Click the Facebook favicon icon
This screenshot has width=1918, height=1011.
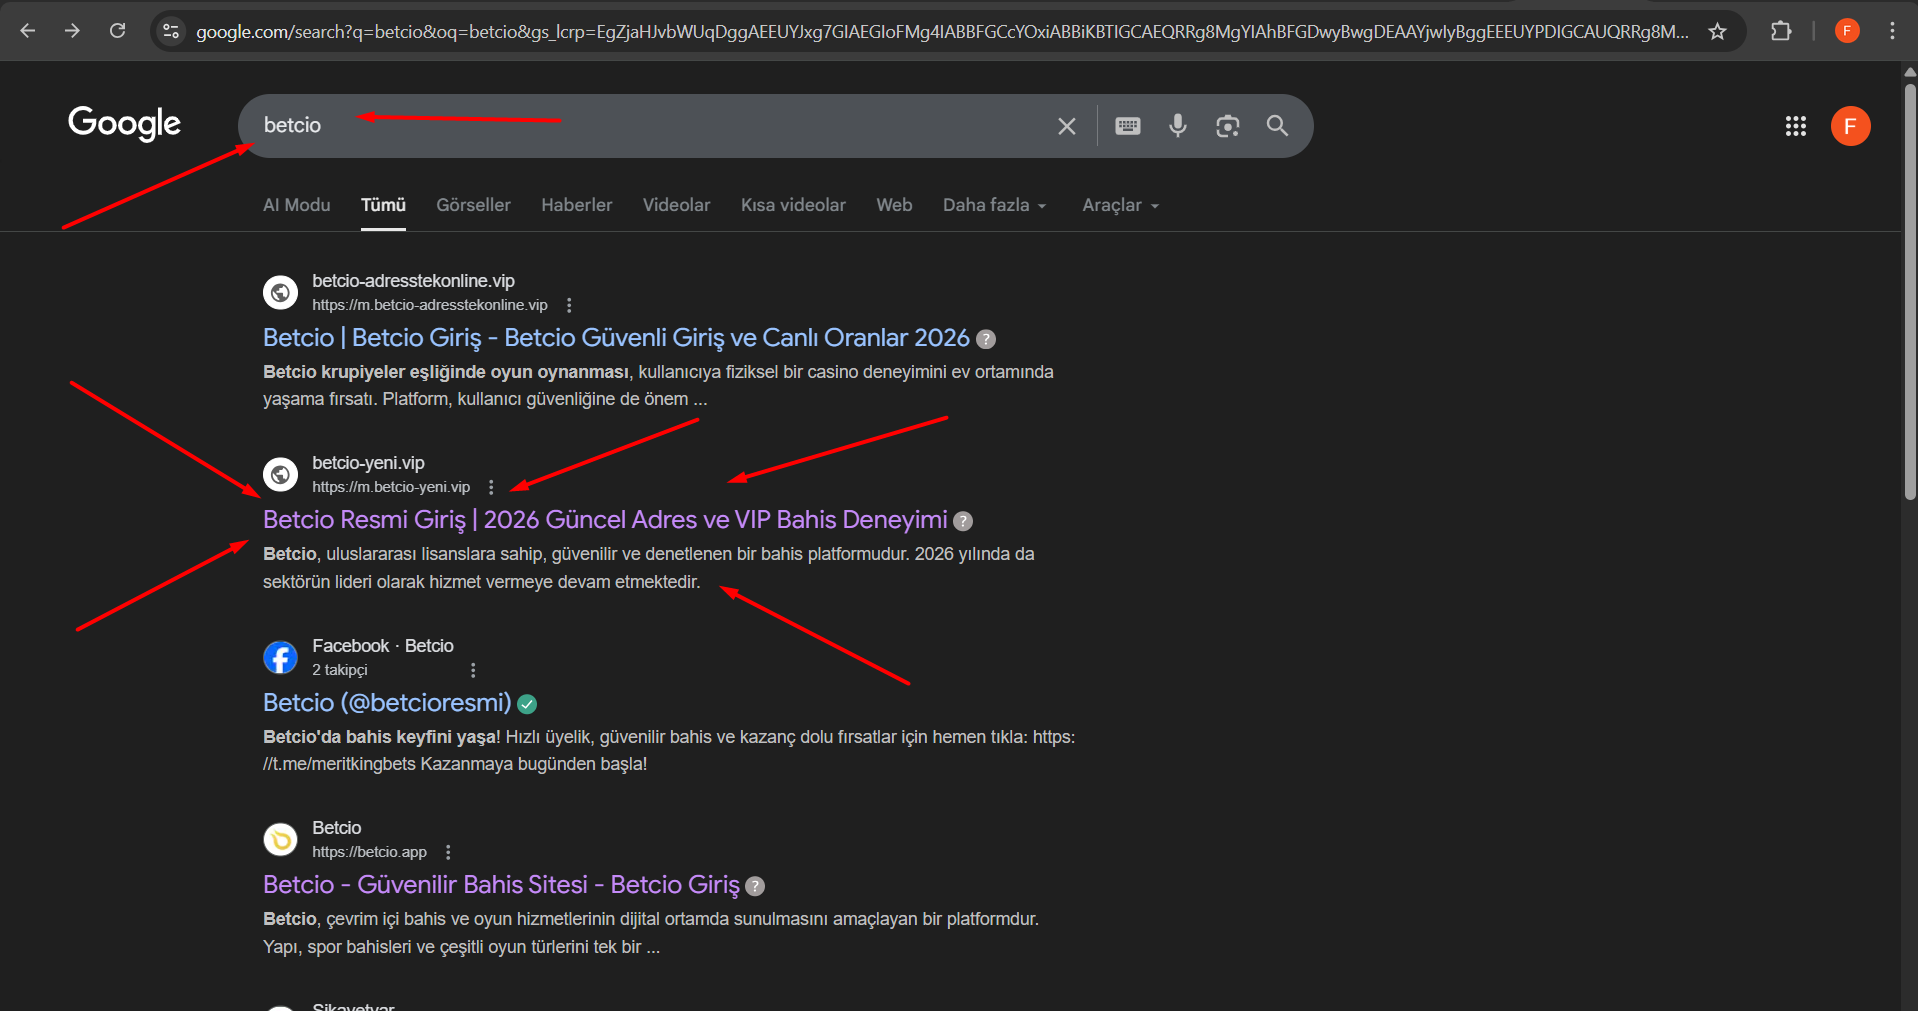click(x=280, y=657)
